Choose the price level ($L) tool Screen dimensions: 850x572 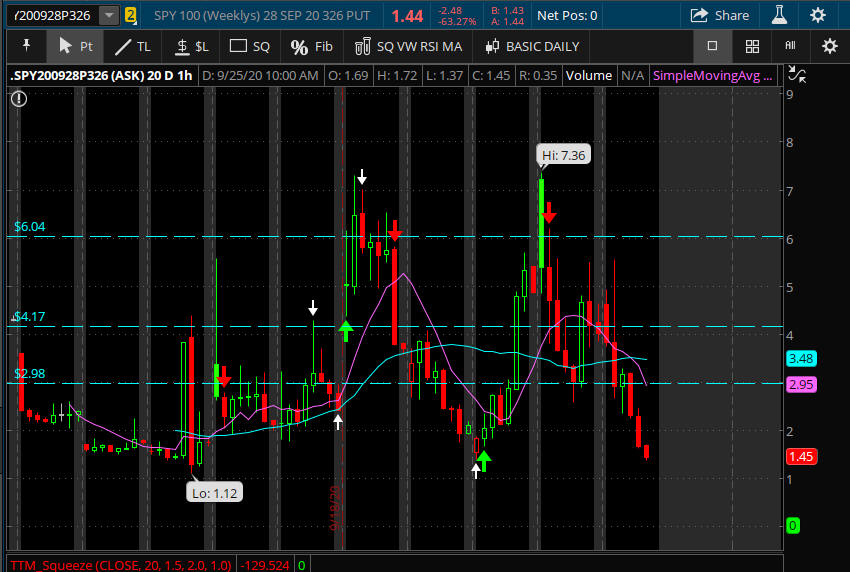(191, 46)
